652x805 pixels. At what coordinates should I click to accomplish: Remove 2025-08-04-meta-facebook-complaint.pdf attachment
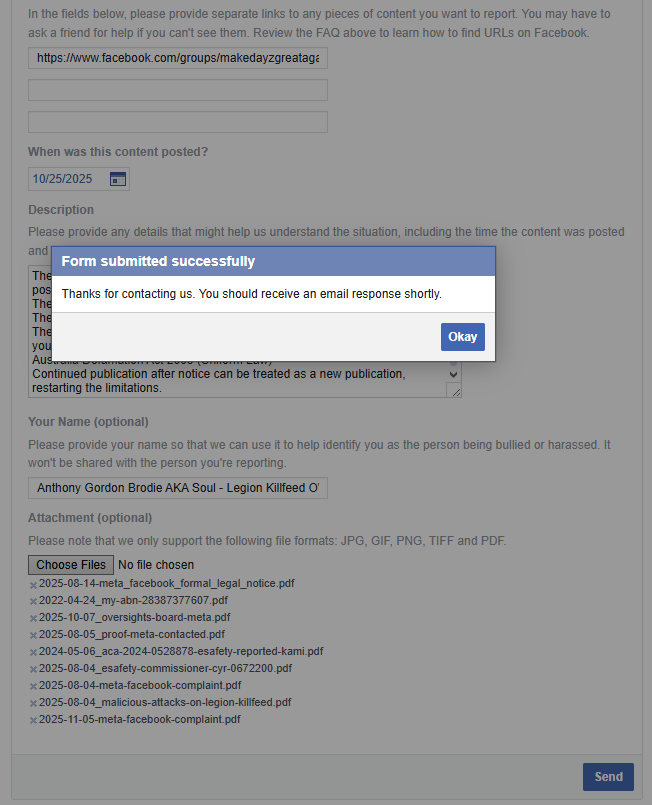[x=33, y=686]
